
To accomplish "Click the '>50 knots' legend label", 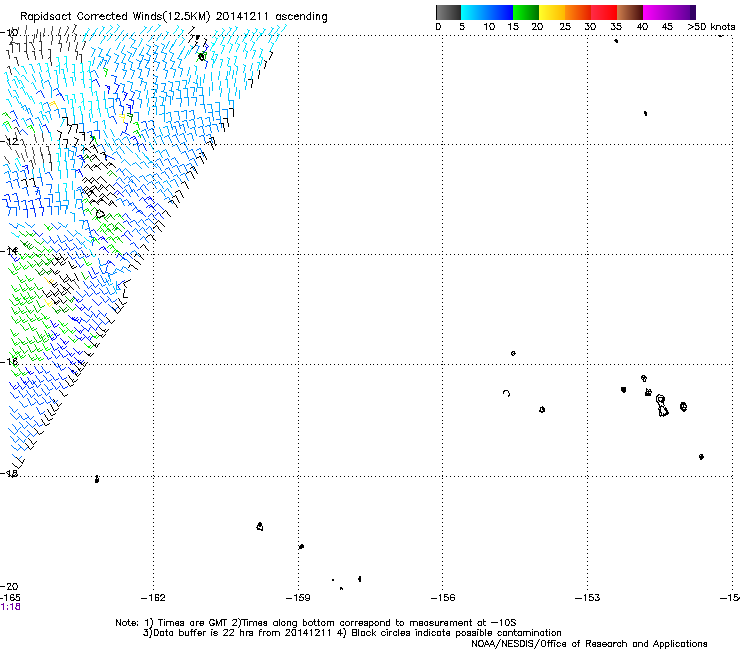I will [711, 27].
